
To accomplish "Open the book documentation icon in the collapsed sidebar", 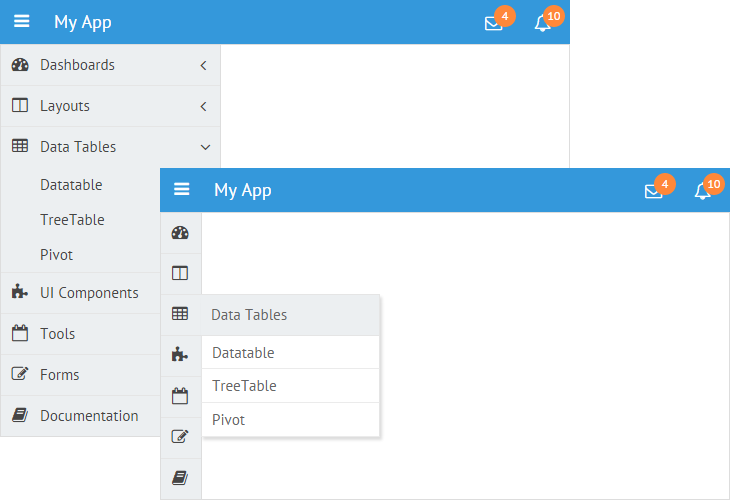I will pyautogui.click(x=180, y=478).
